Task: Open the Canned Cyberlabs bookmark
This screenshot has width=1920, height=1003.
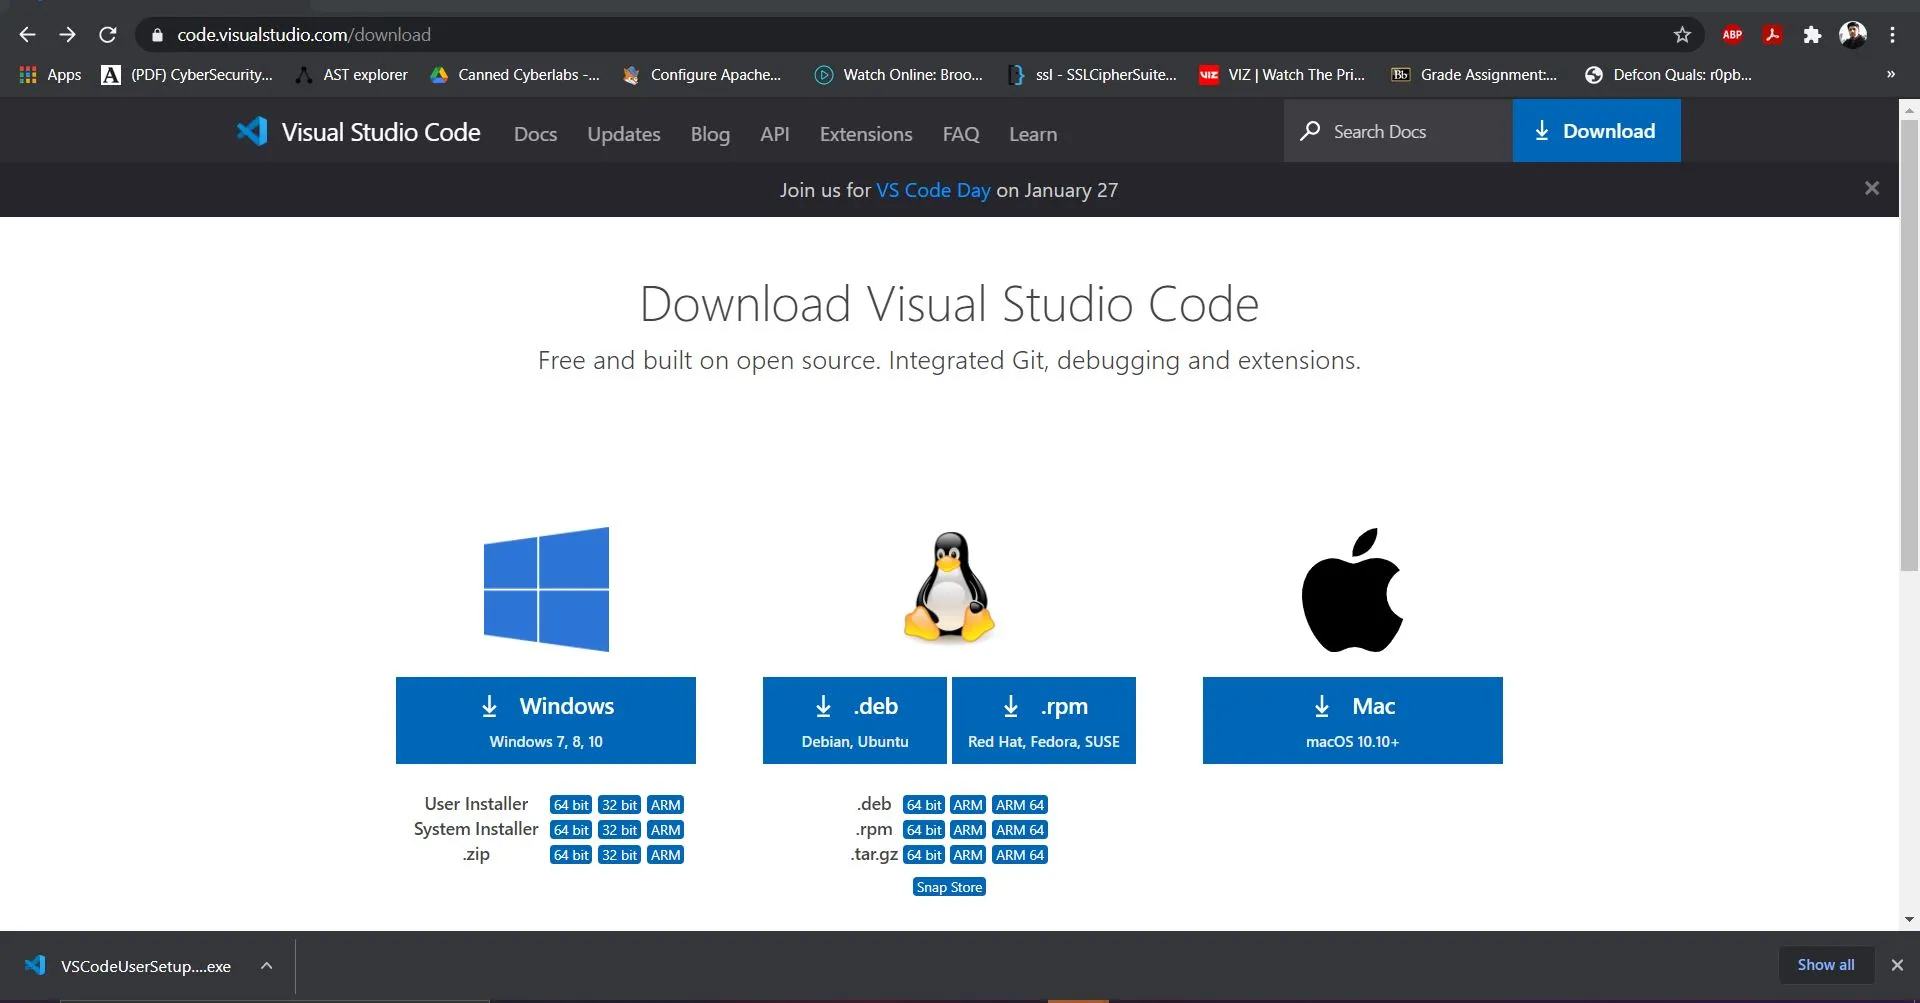Action: coord(515,75)
